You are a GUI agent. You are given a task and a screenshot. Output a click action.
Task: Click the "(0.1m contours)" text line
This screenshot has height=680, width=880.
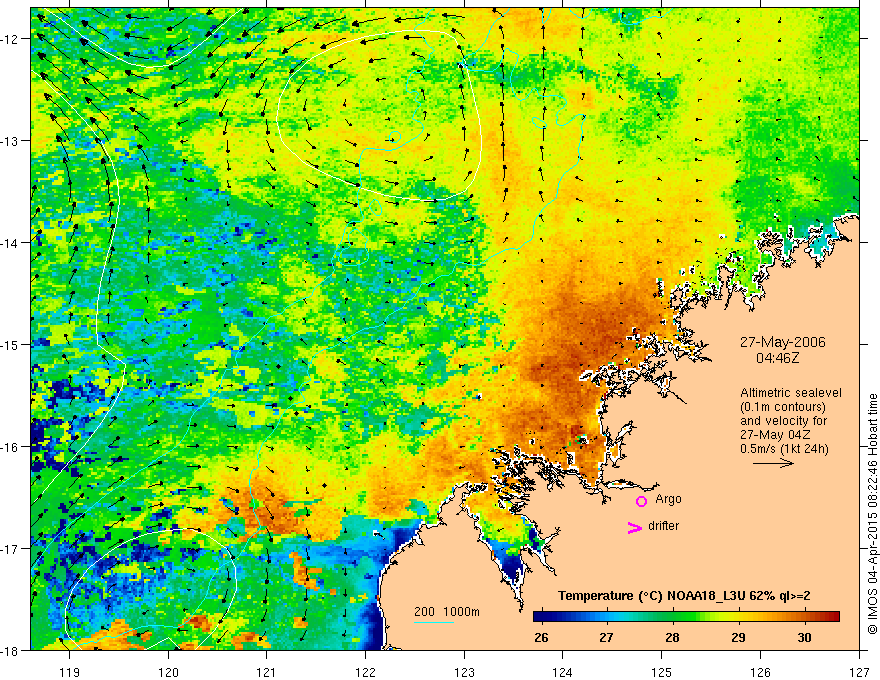click(783, 407)
